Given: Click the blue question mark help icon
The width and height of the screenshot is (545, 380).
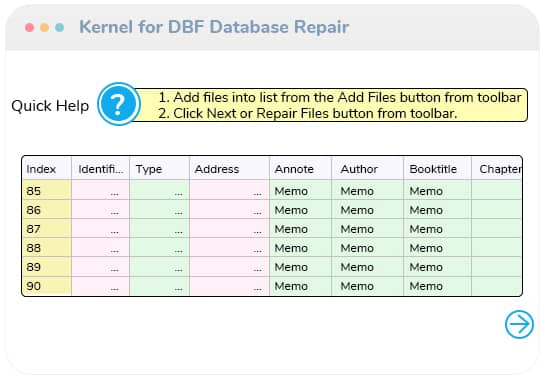Looking at the screenshot, I should point(119,104).
